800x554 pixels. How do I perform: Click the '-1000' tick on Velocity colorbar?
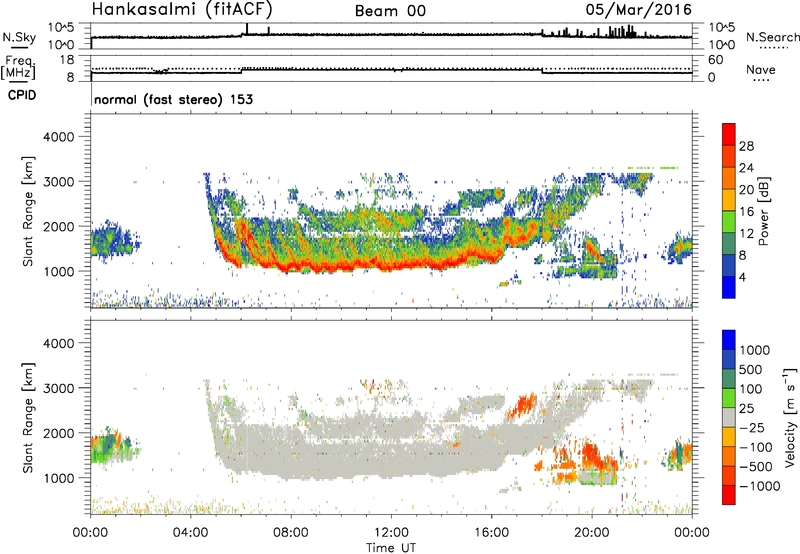760,486
